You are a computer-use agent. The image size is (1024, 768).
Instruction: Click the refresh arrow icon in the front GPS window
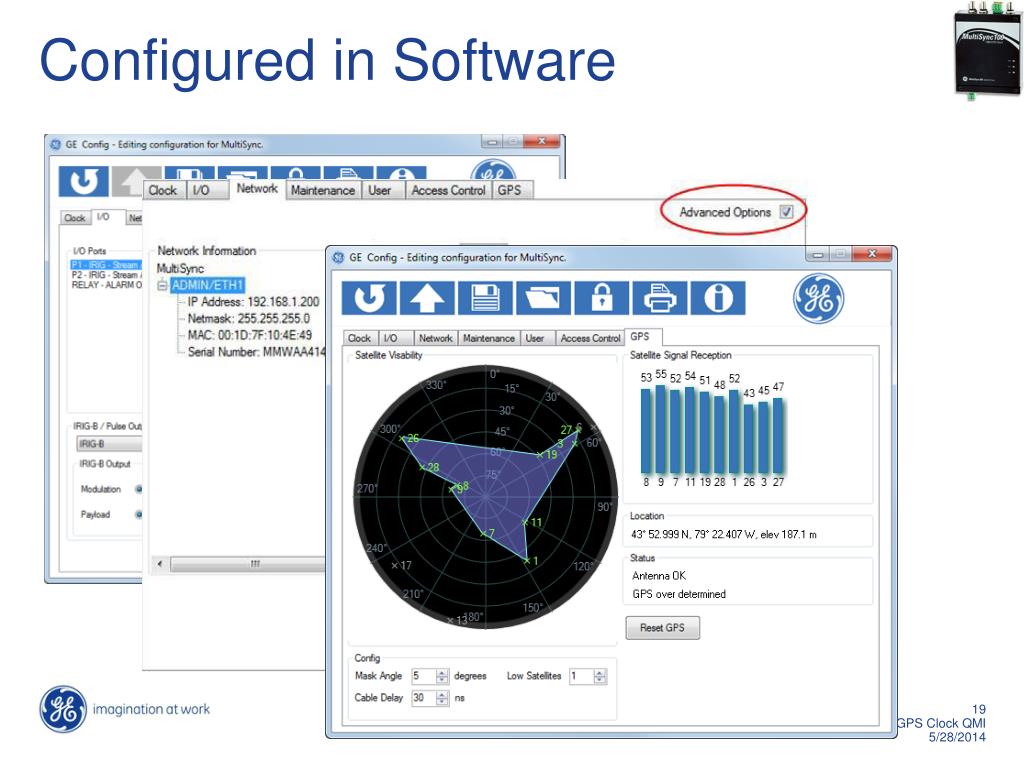click(369, 298)
